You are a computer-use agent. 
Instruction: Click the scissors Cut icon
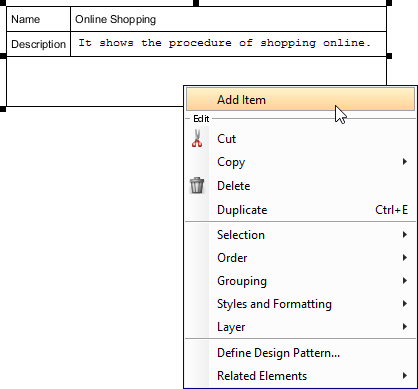(x=197, y=139)
